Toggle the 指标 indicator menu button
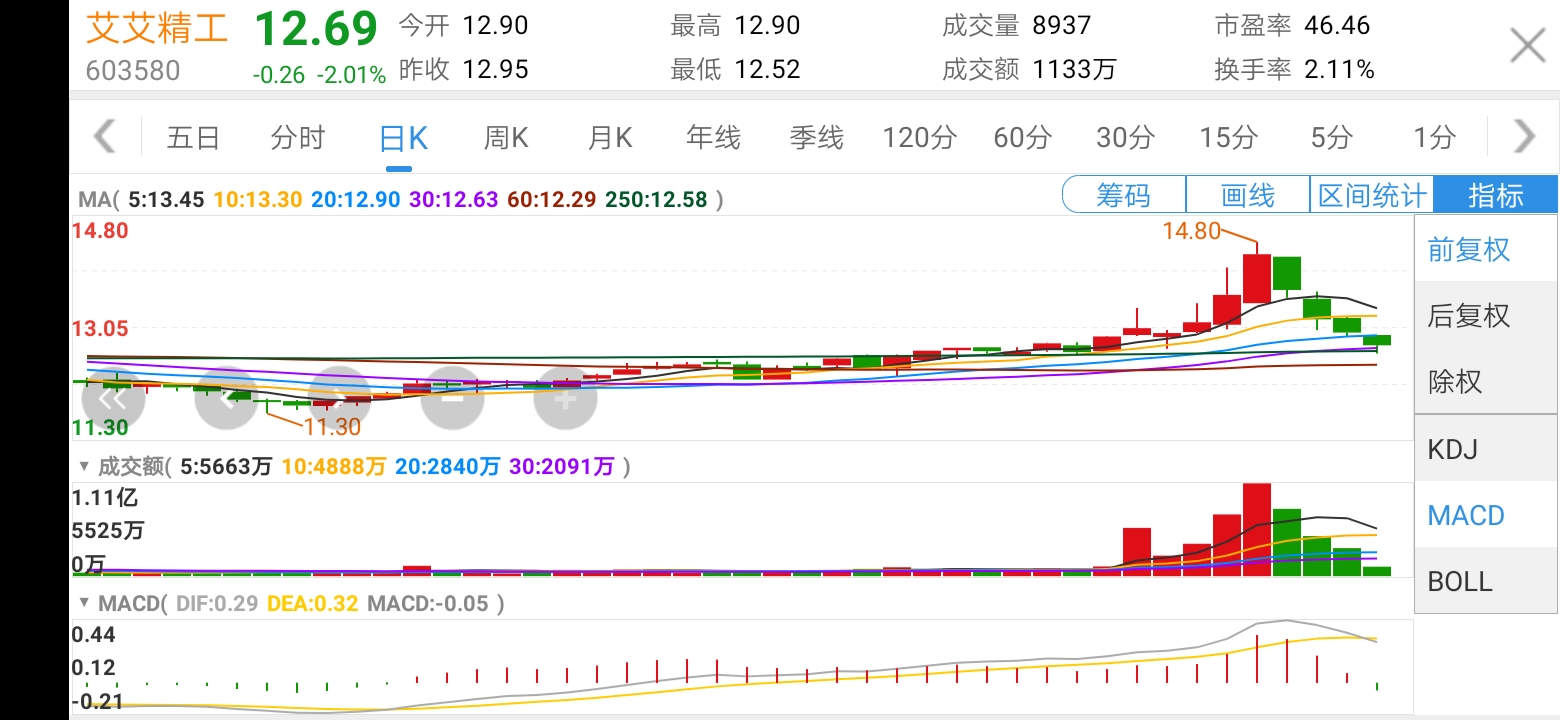Screen dimensions: 1560x720 1496,195
